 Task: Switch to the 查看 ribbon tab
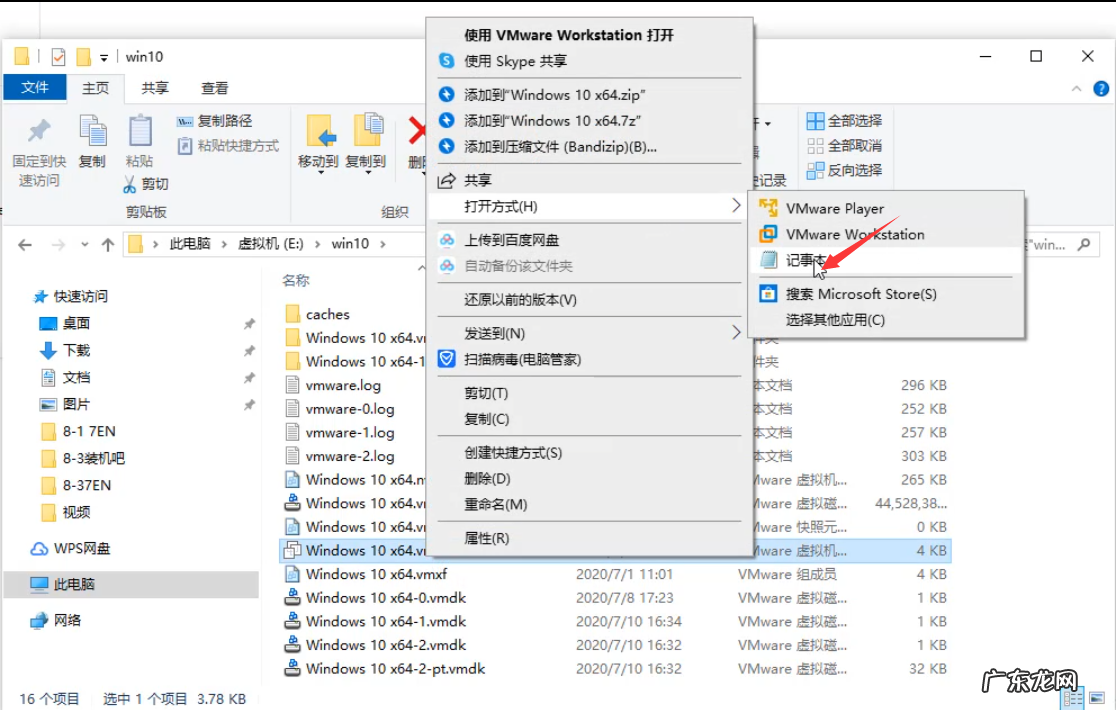(x=215, y=88)
